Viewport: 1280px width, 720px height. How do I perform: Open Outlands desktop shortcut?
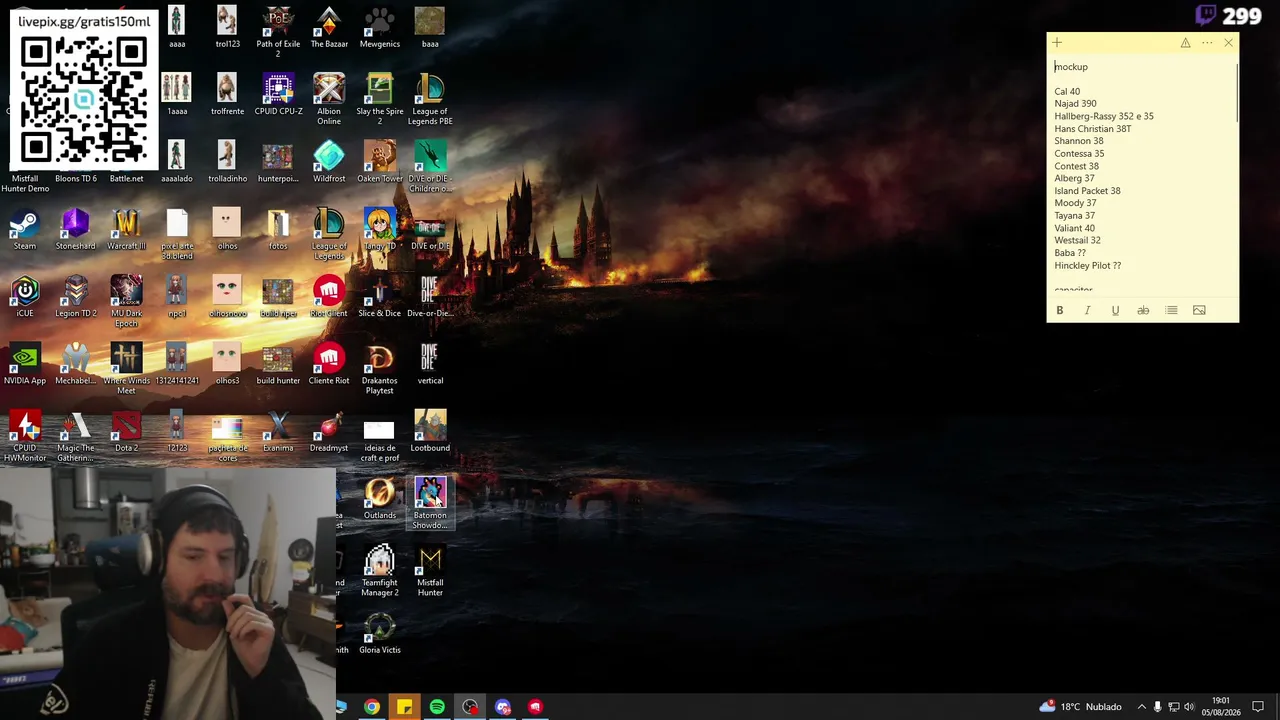379,497
